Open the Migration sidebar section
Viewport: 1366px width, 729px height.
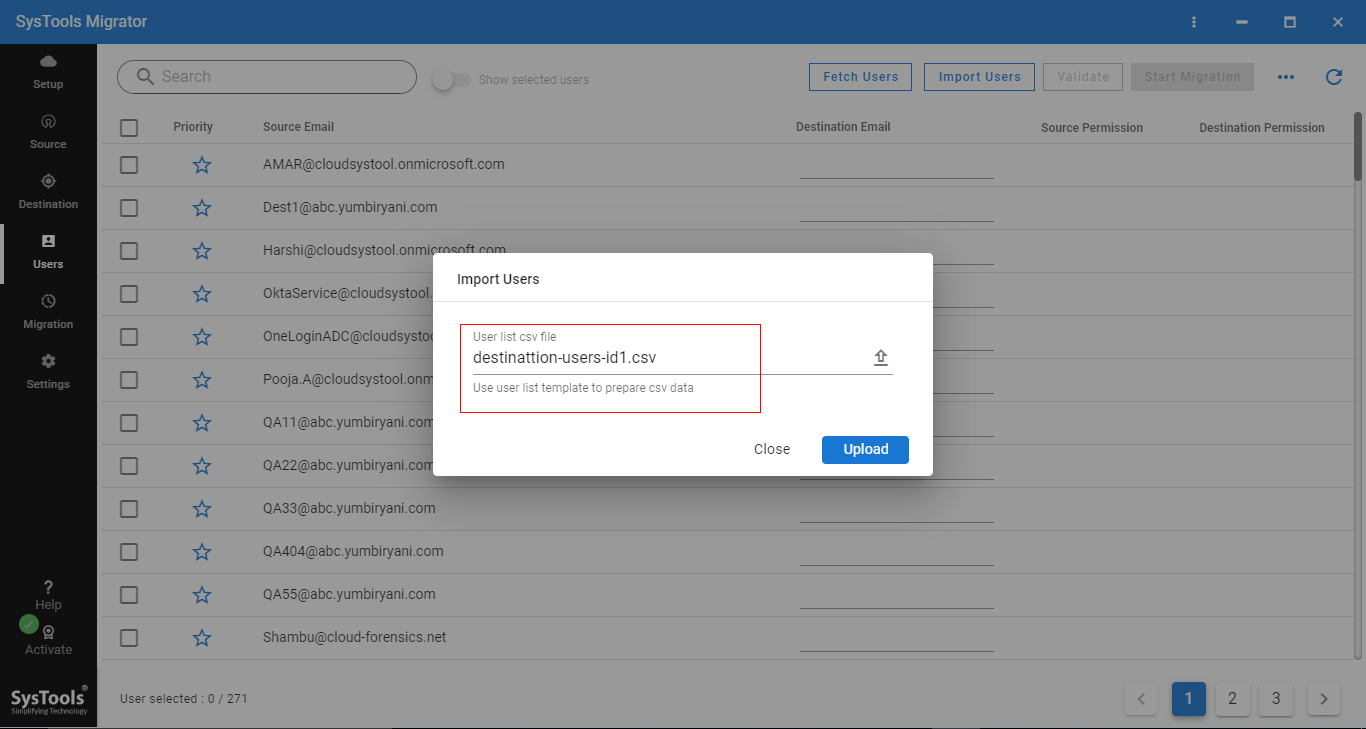pos(48,312)
